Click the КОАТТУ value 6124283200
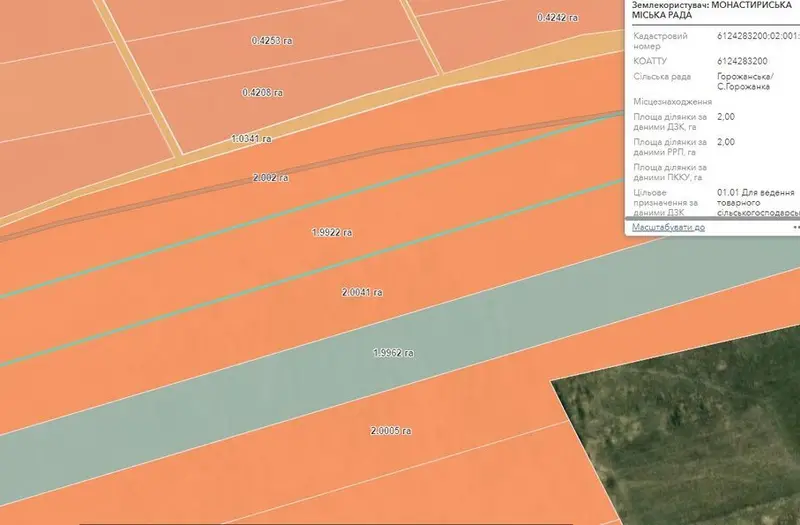This screenshot has width=800, height=525. tap(742, 61)
